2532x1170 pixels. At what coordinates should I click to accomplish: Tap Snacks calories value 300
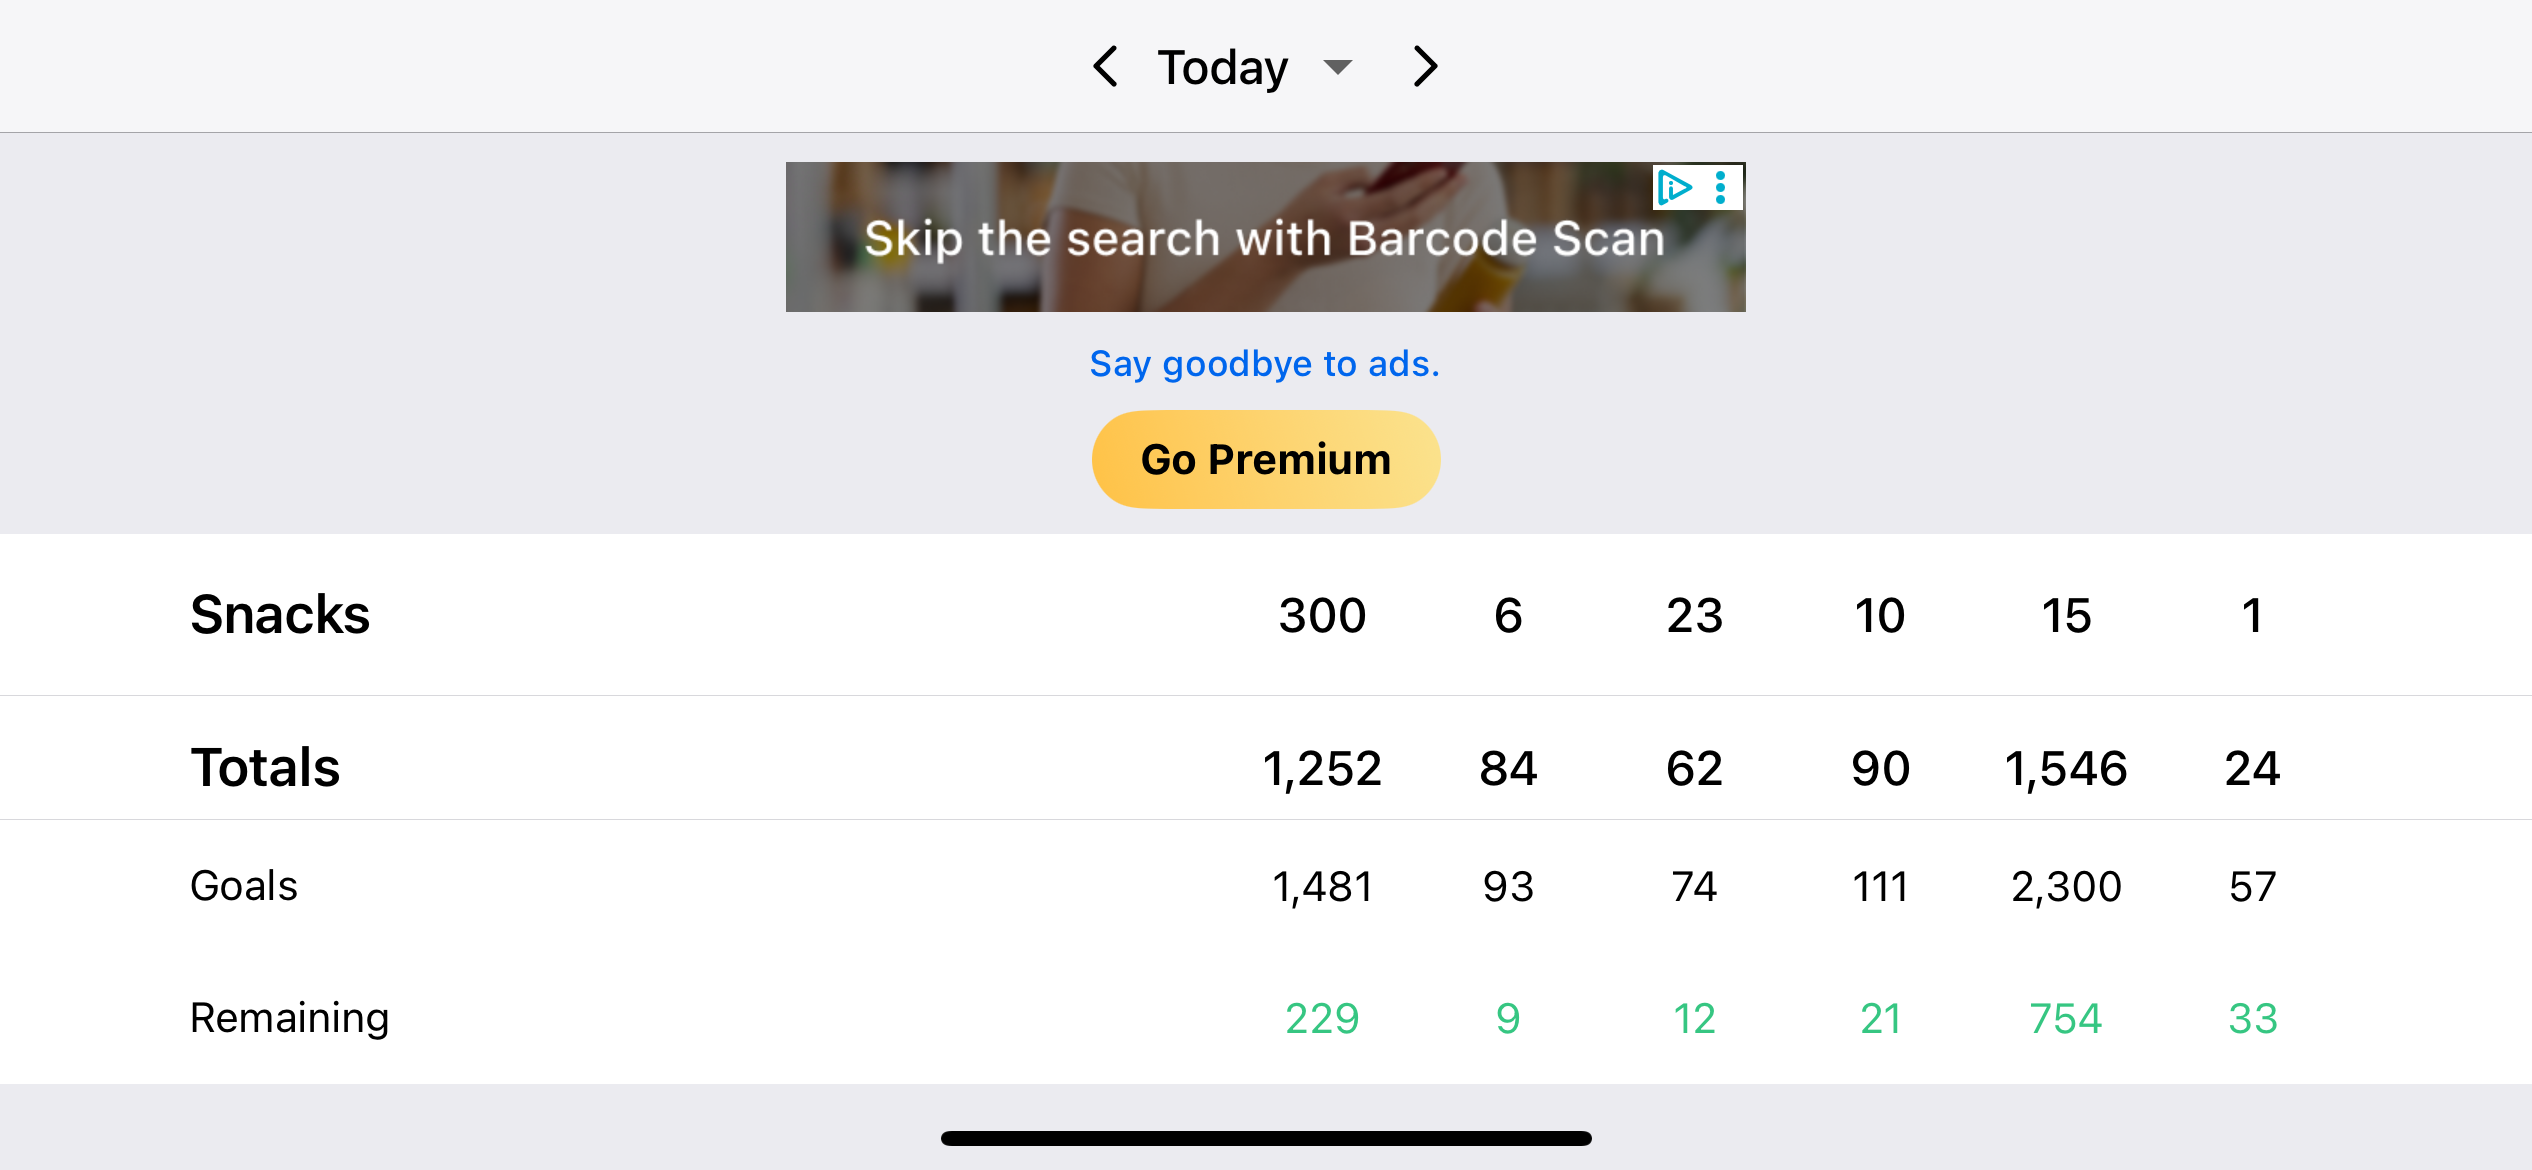point(1322,616)
